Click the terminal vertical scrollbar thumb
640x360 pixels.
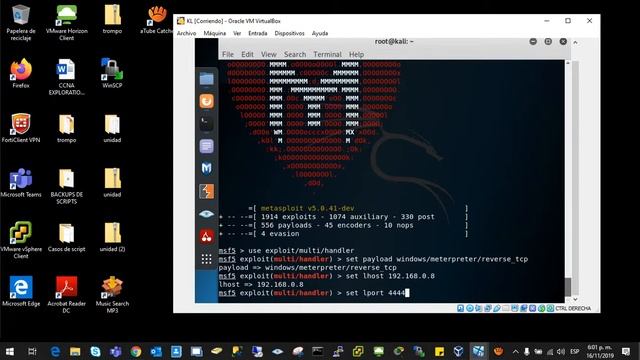coord(568,287)
